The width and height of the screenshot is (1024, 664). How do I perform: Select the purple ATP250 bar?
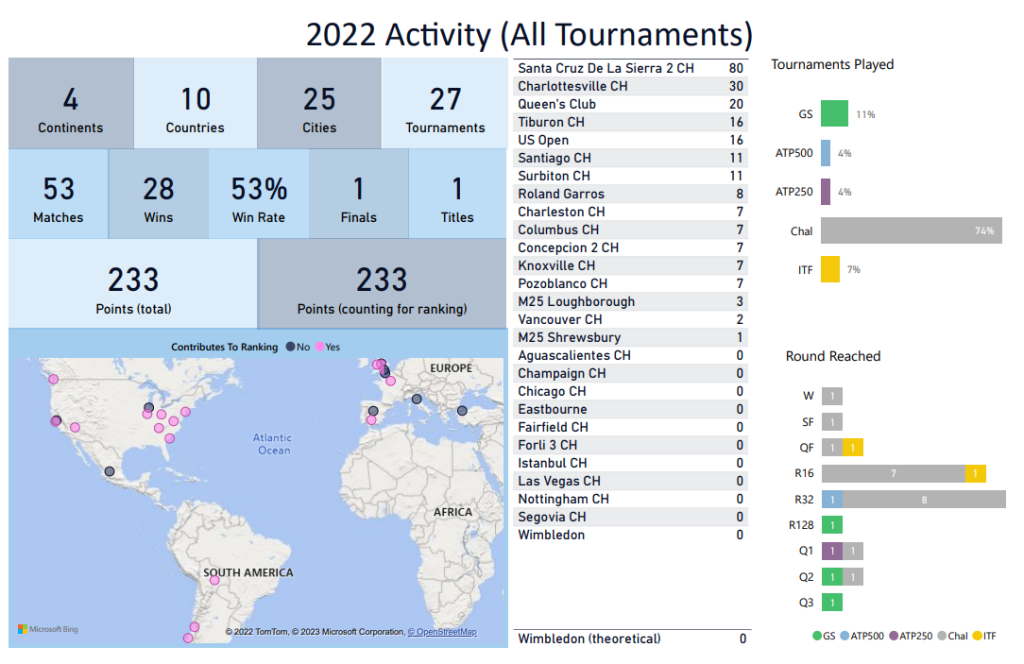(825, 192)
